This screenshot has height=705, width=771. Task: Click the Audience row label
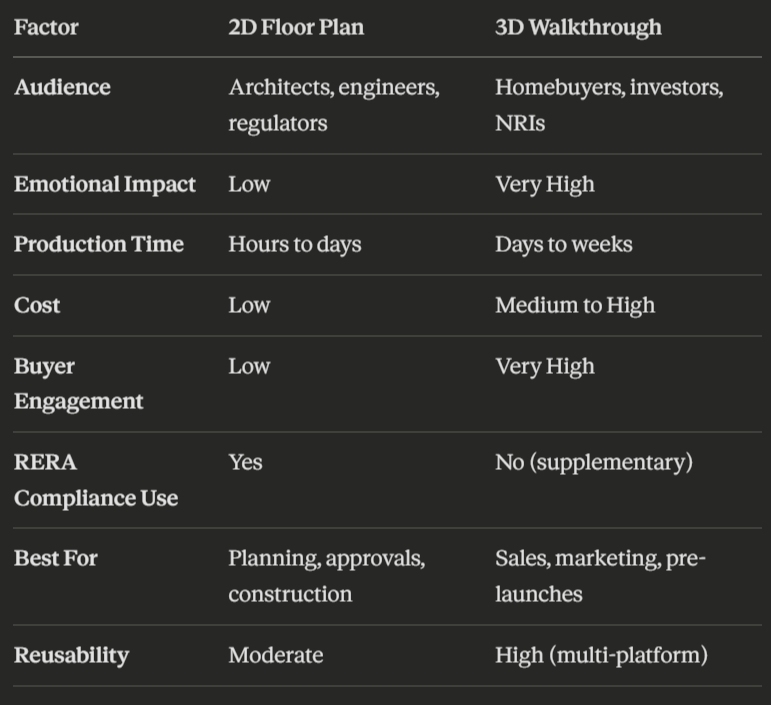tap(62, 88)
